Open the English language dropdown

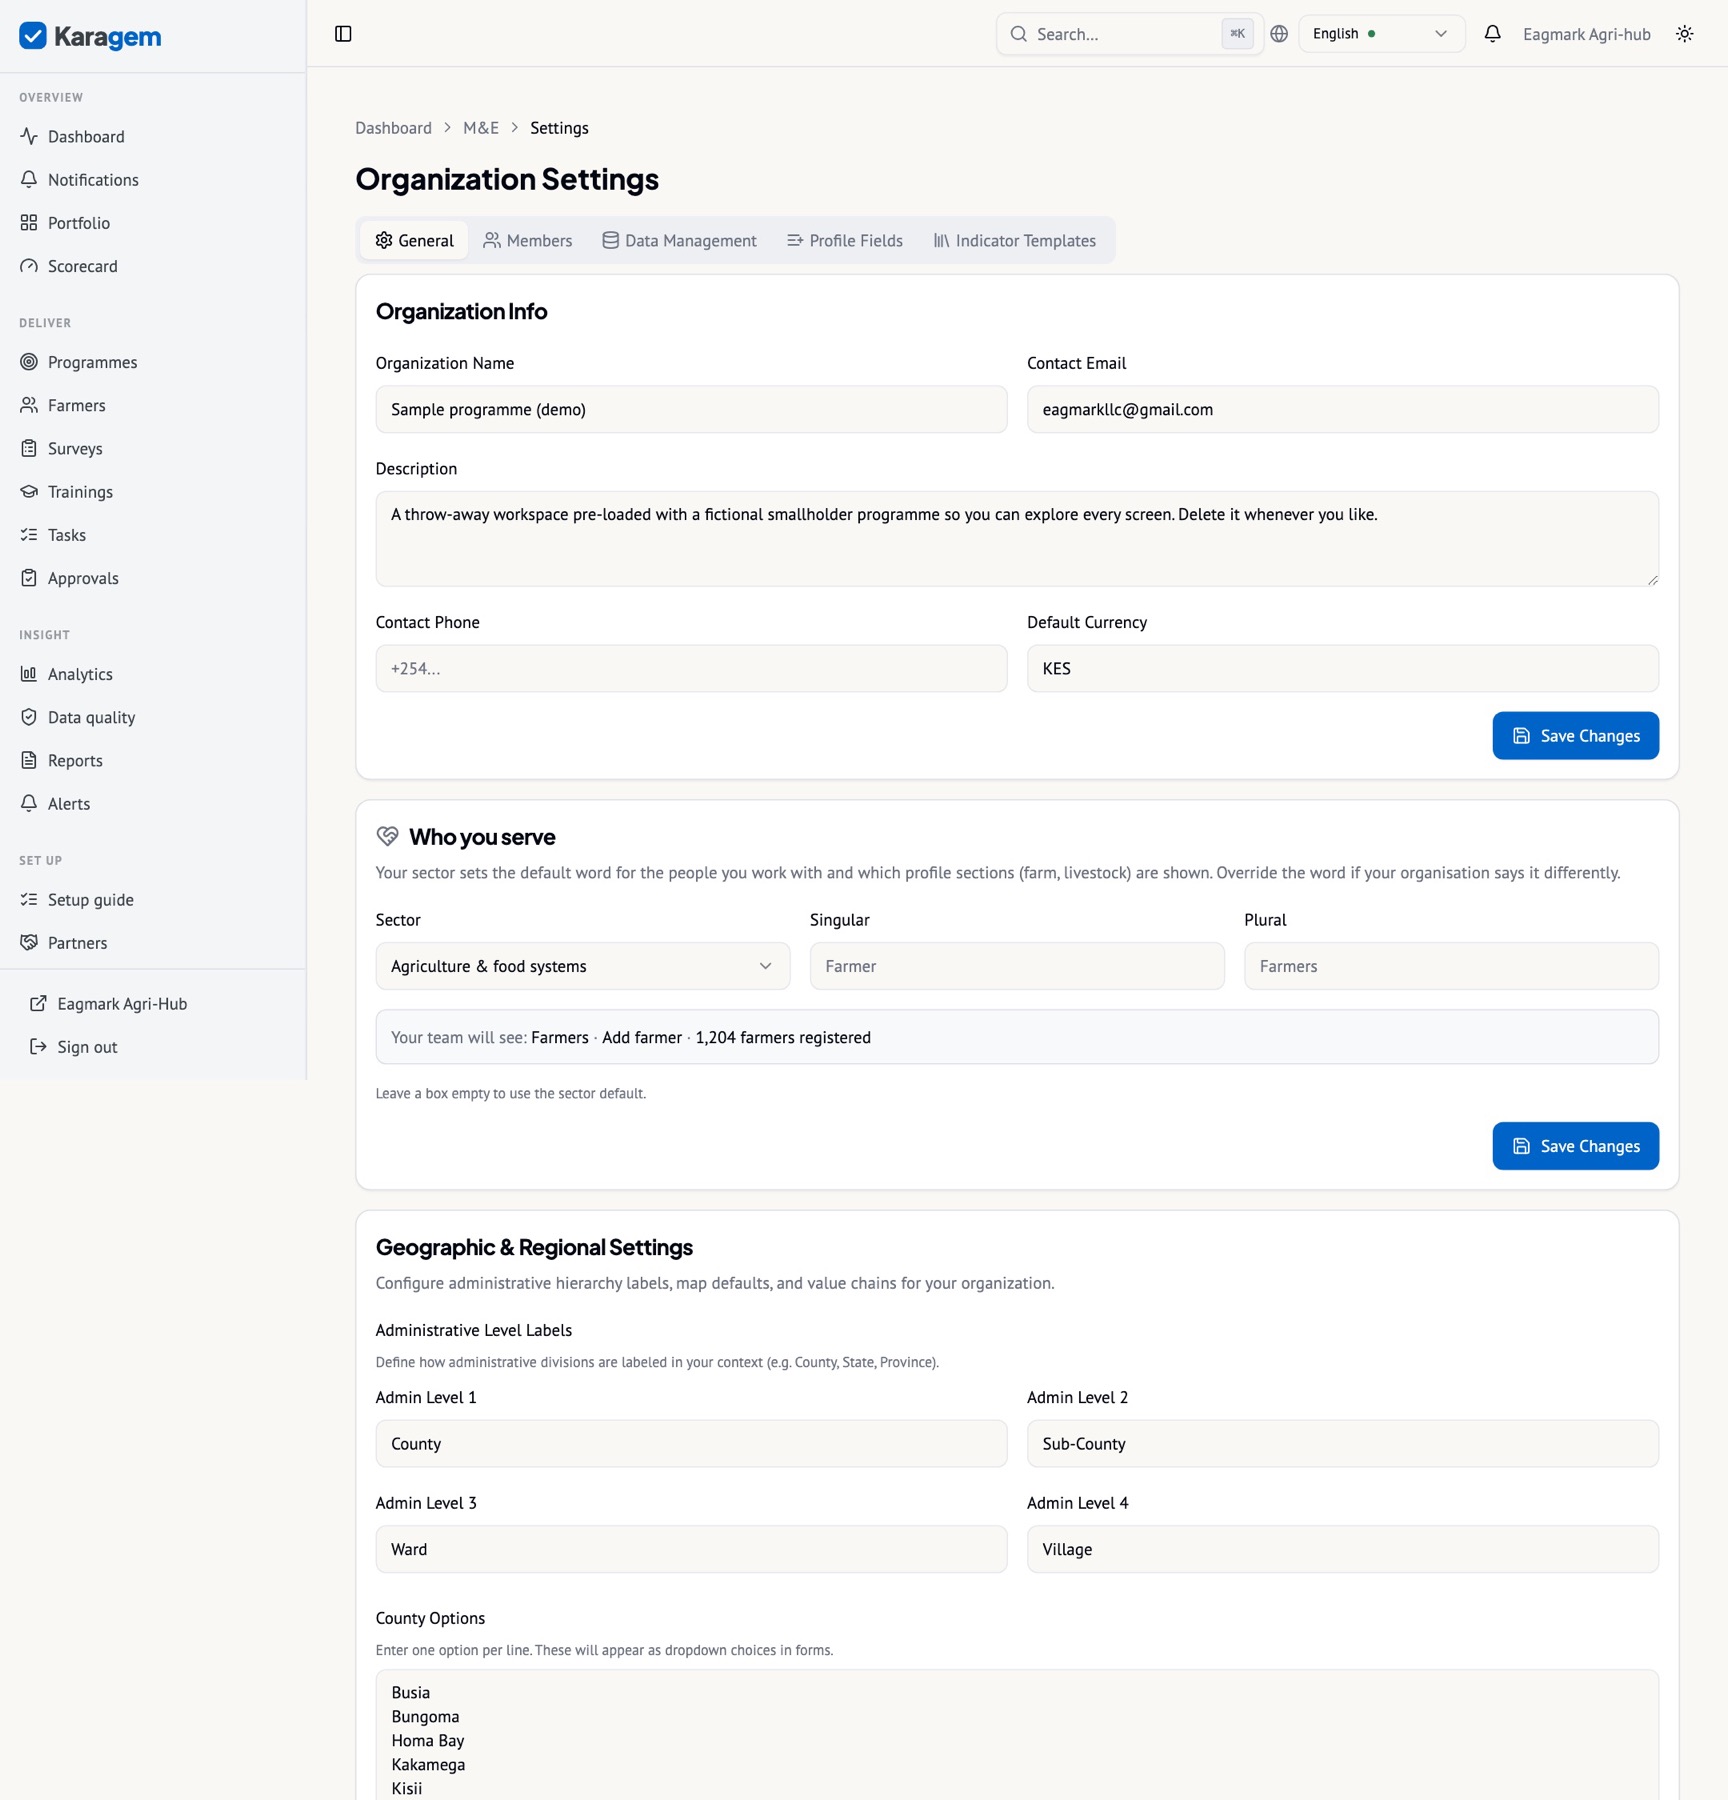pos(1381,34)
